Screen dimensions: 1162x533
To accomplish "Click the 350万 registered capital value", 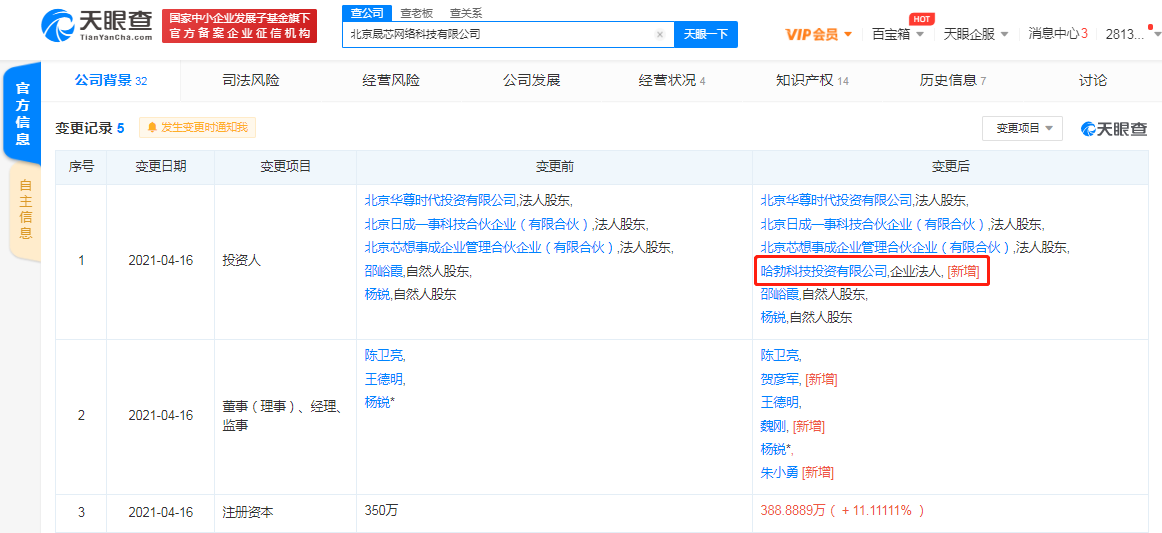I will pos(383,510).
